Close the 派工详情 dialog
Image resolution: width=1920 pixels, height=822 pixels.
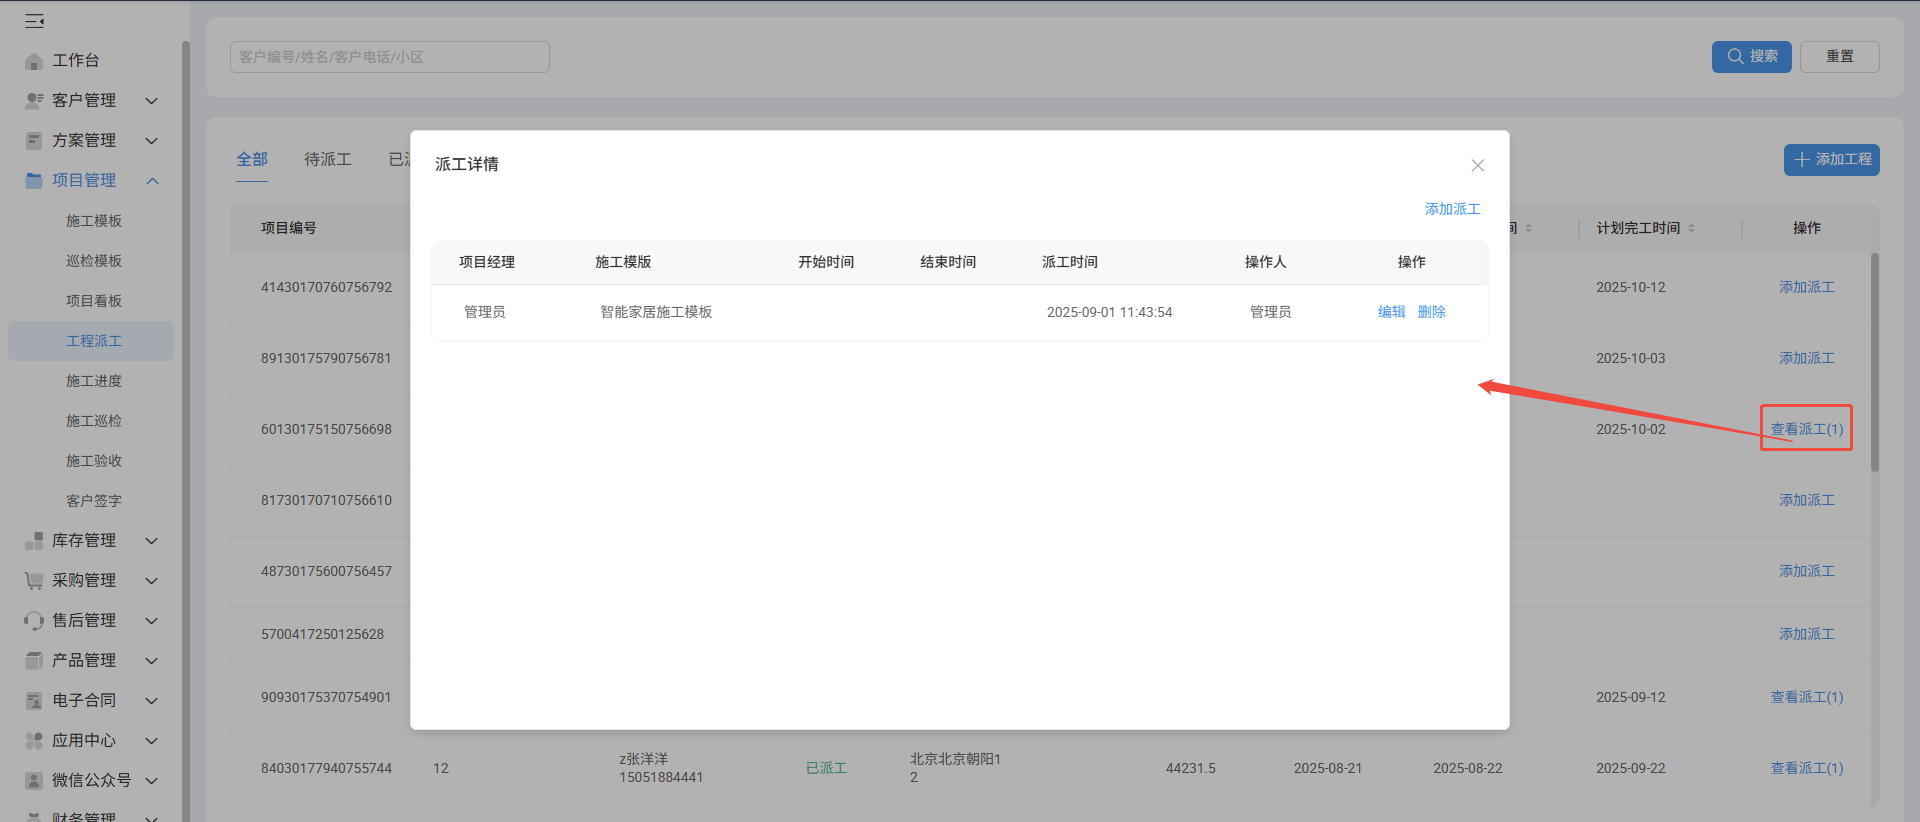[x=1477, y=165]
